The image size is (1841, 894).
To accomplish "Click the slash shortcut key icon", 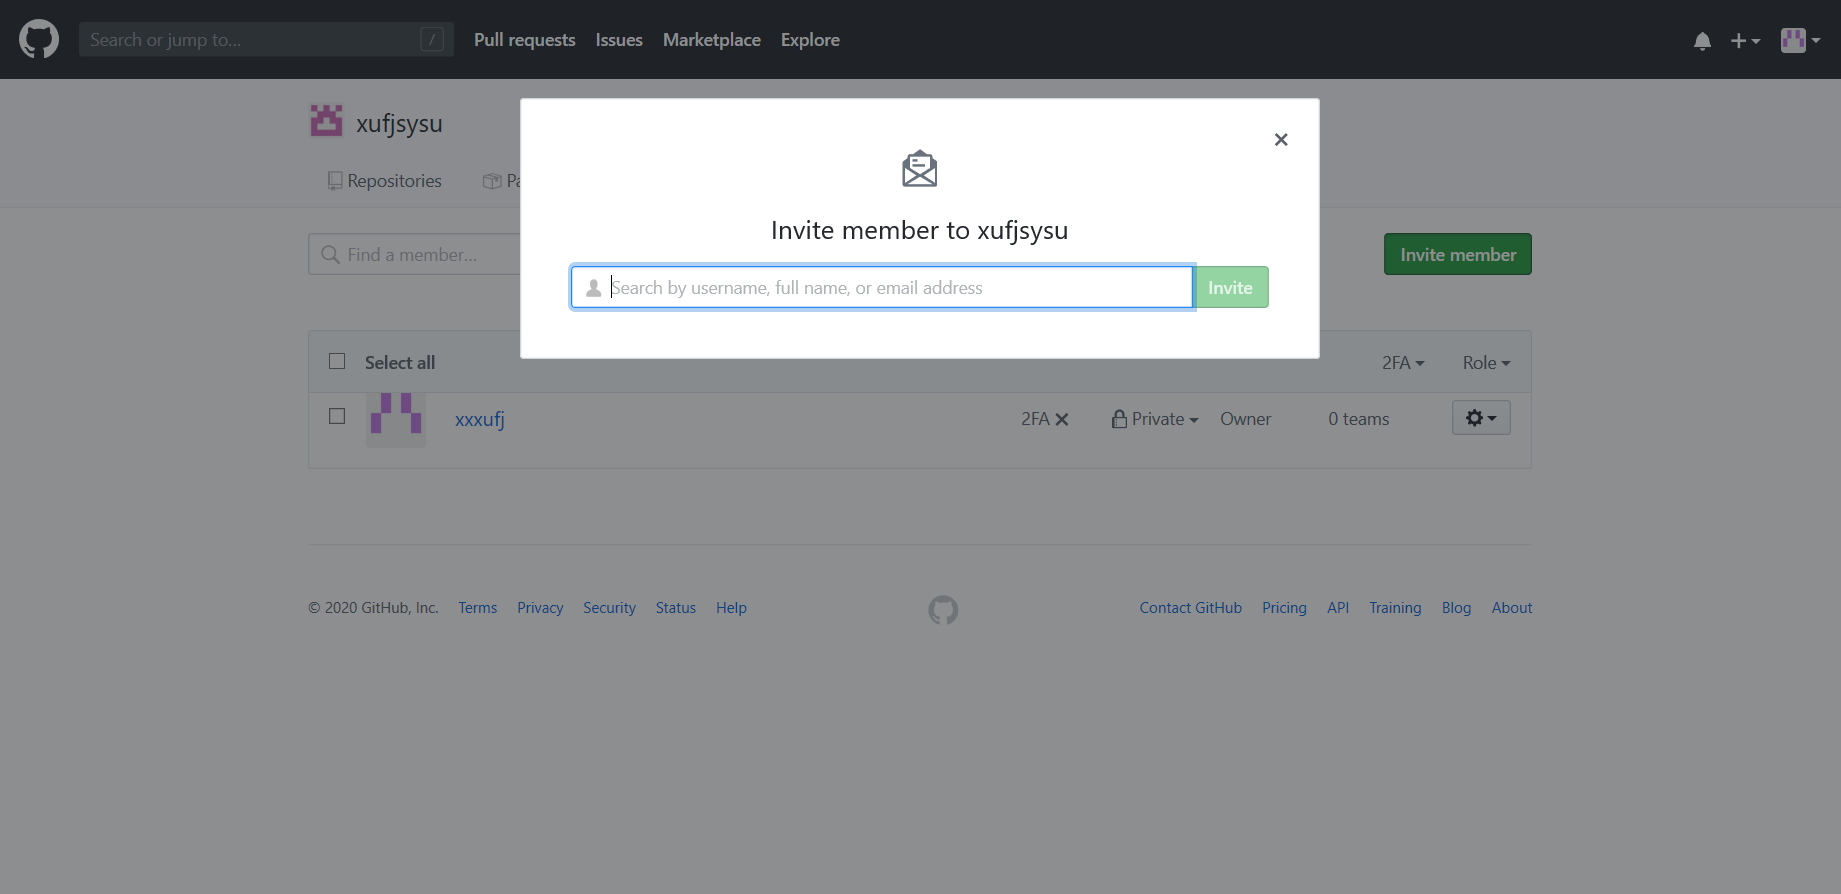I will coord(432,40).
